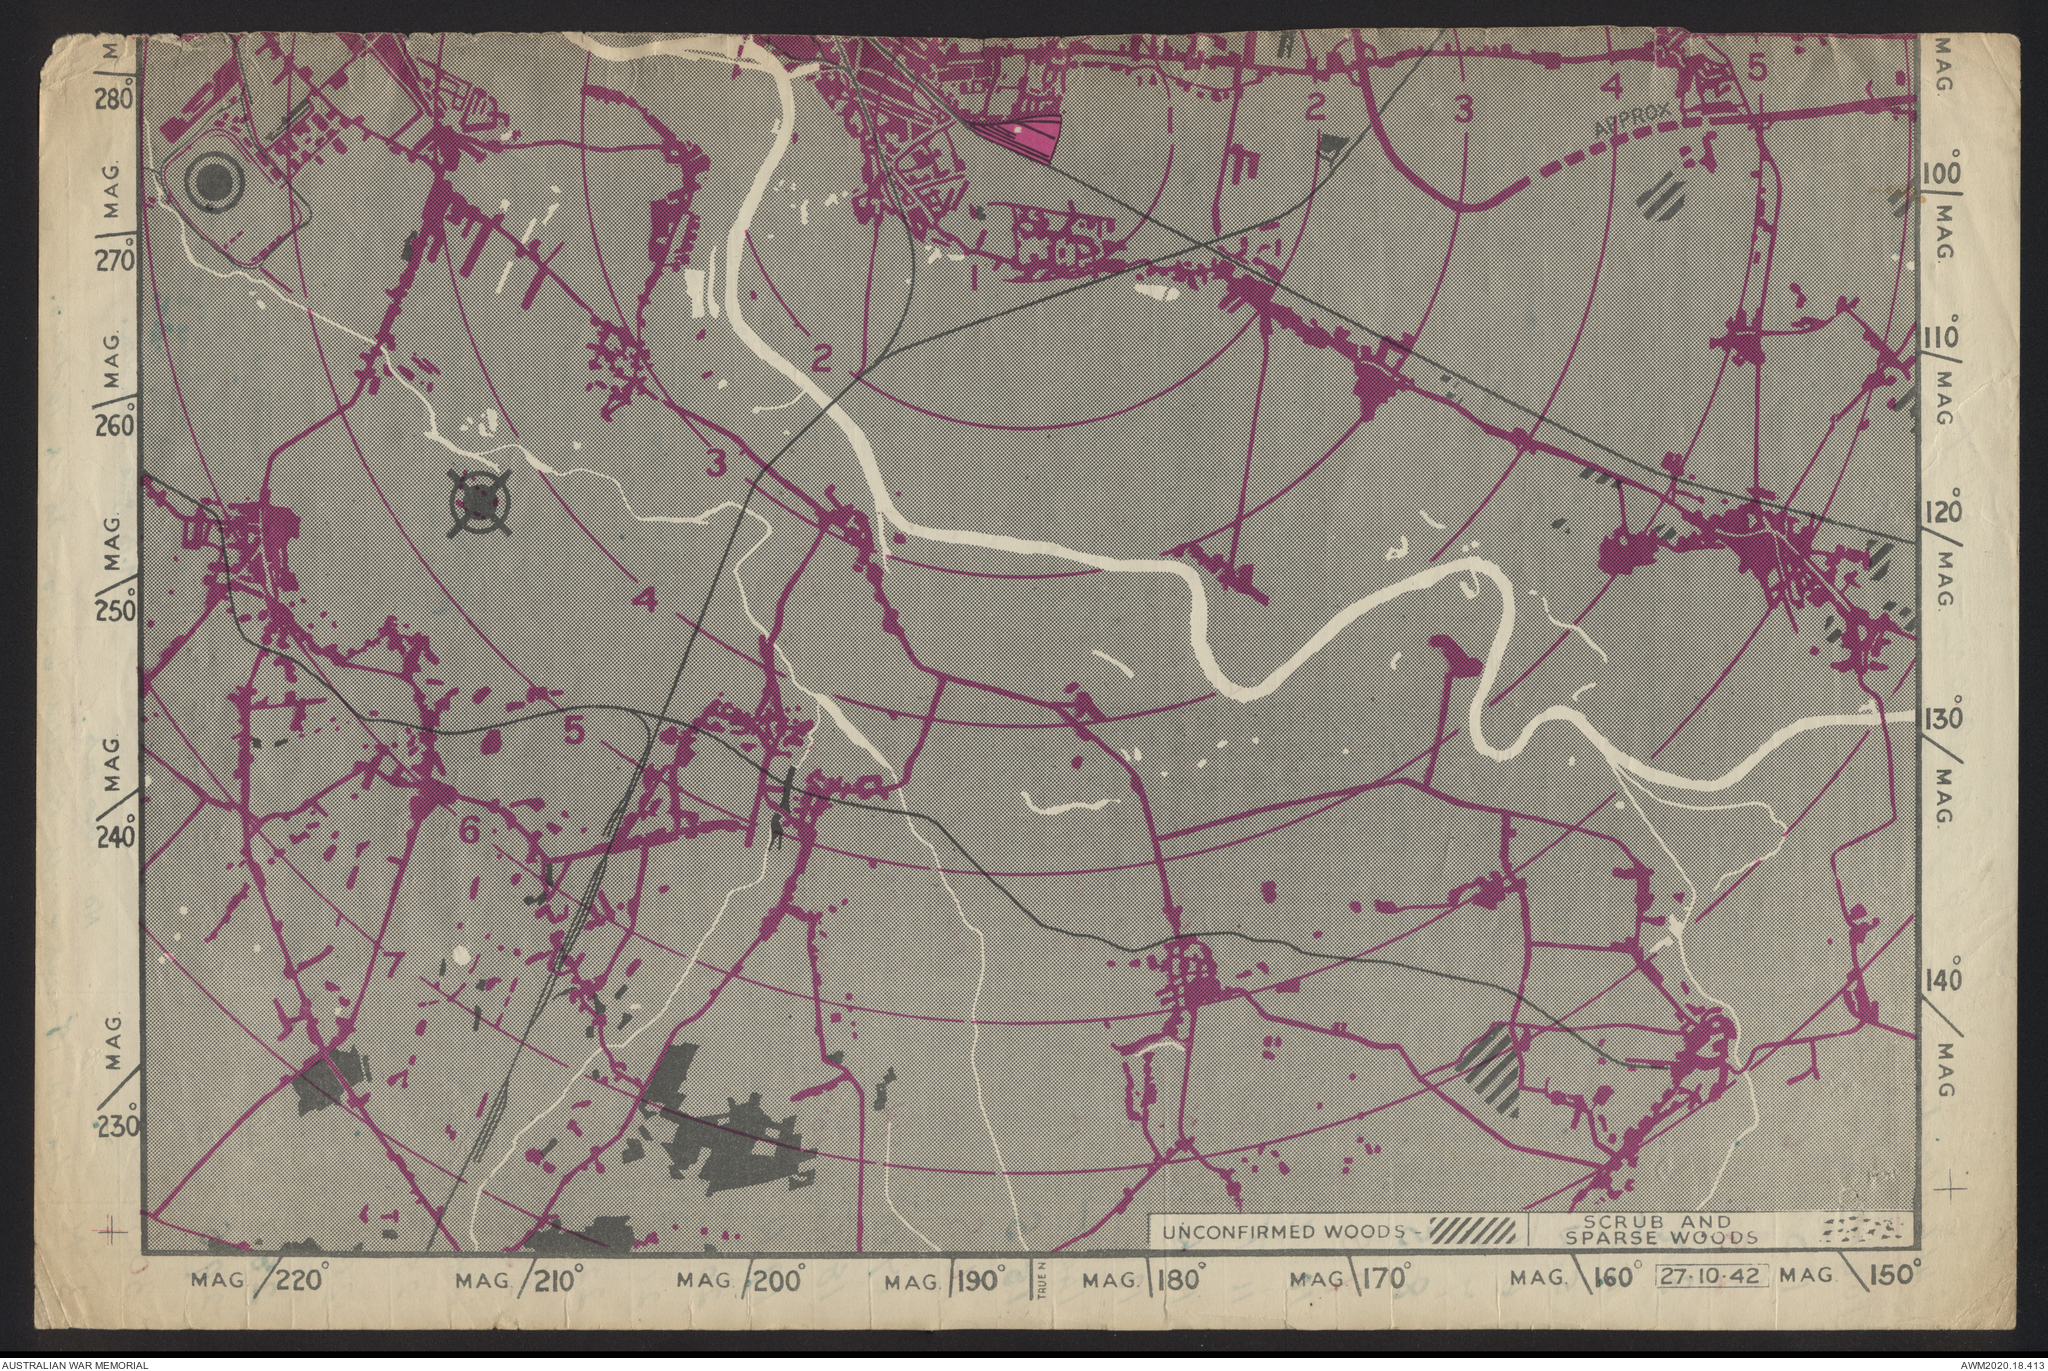
Task: Click the concentric circle target symbol
Action: pyautogui.click(x=215, y=182)
